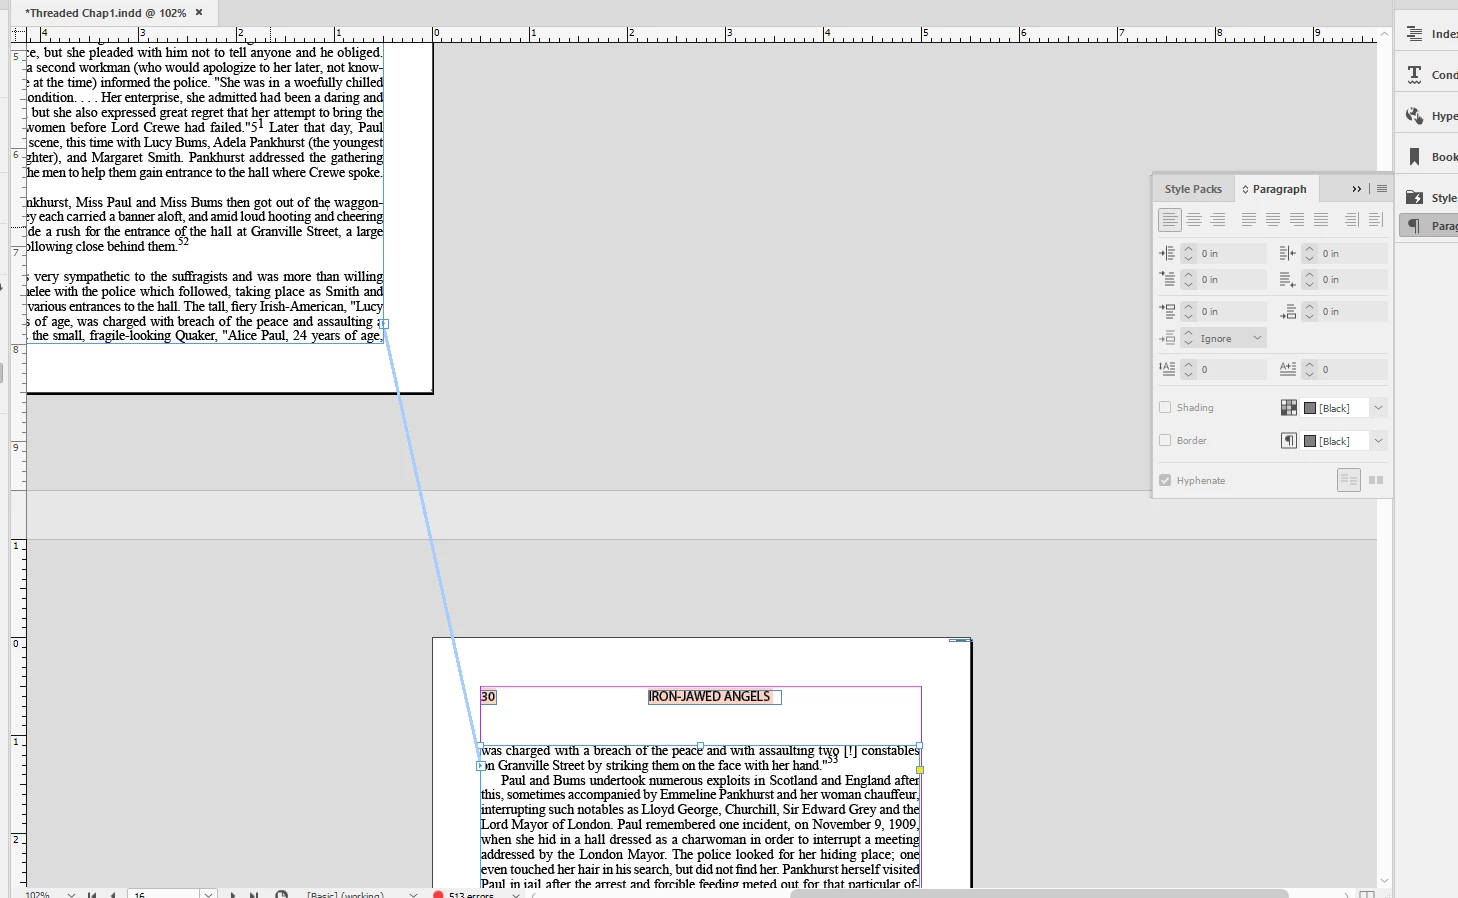
Task: Enable the Shading checkbox
Action: pos(1165,408)
